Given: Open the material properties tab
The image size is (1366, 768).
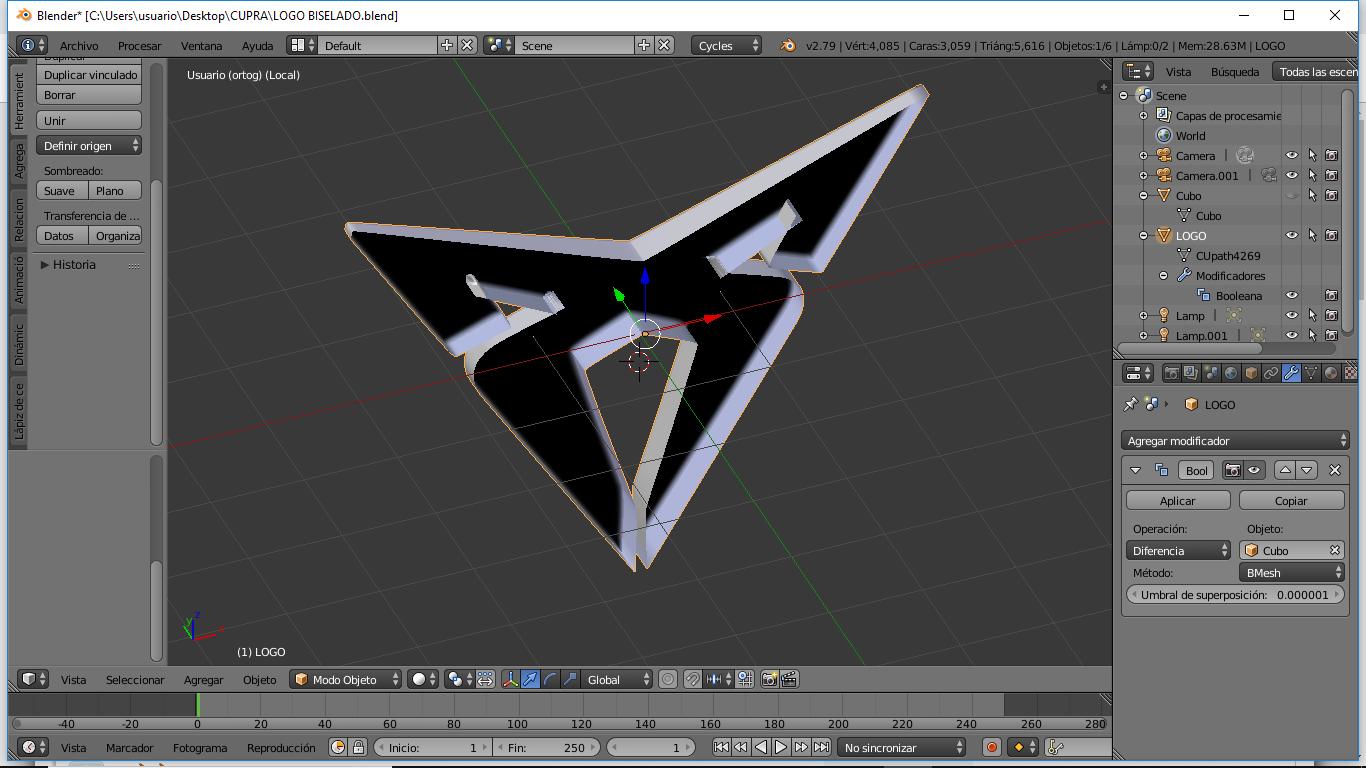Looking at the screenshot, I should 1331,373.
